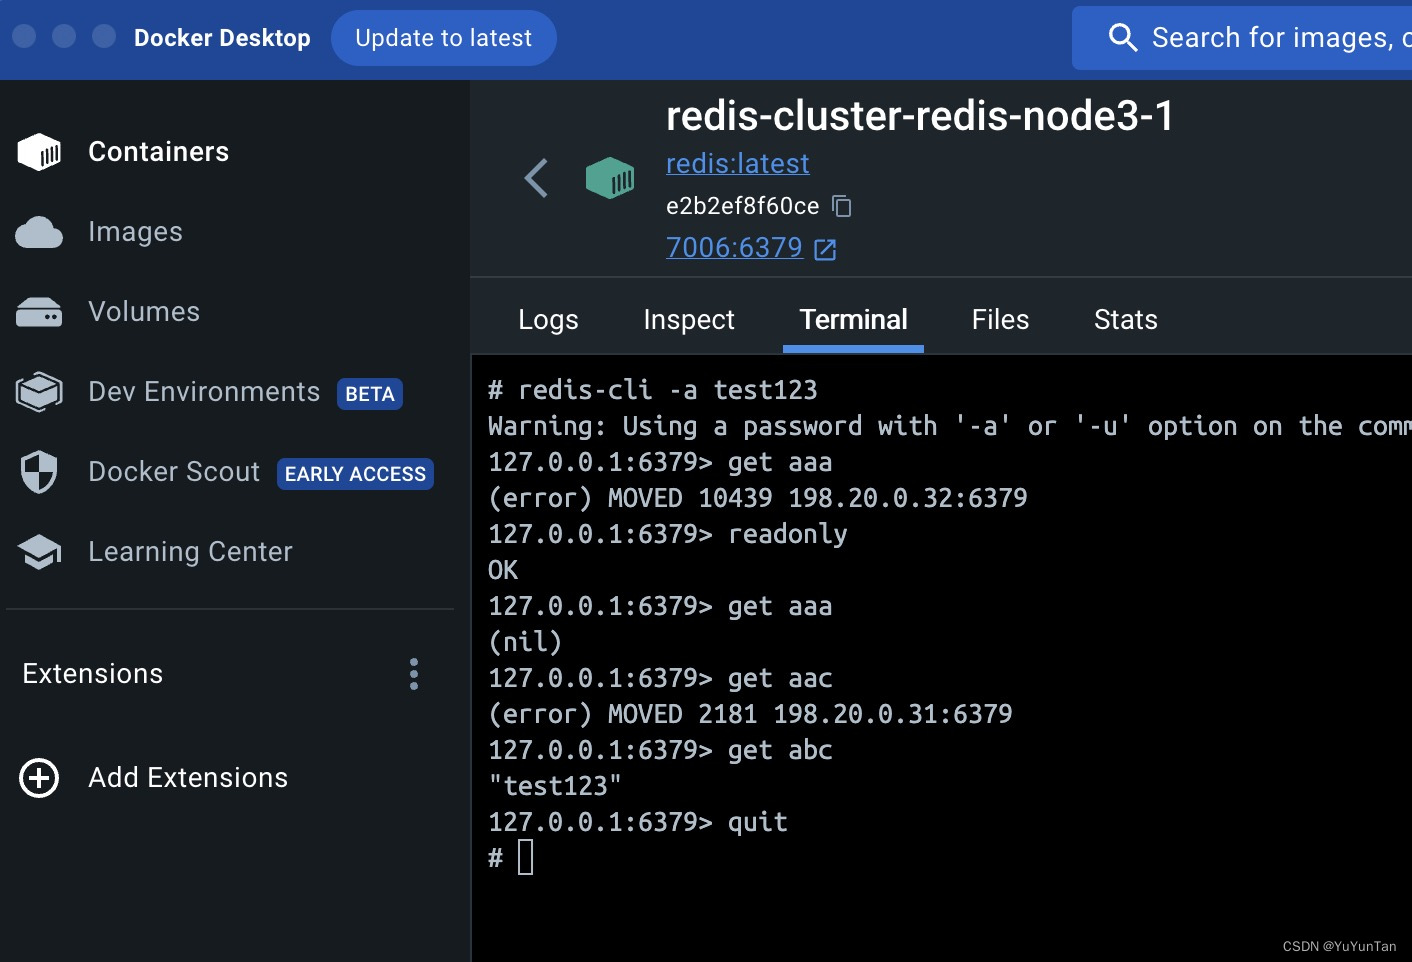Click terminal output "test123"

[555, 786]
